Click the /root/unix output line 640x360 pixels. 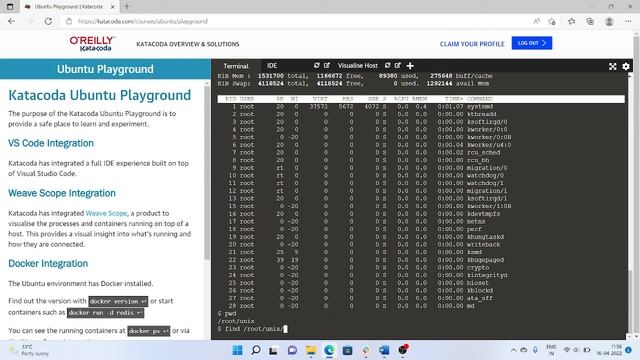click(236, 321)
